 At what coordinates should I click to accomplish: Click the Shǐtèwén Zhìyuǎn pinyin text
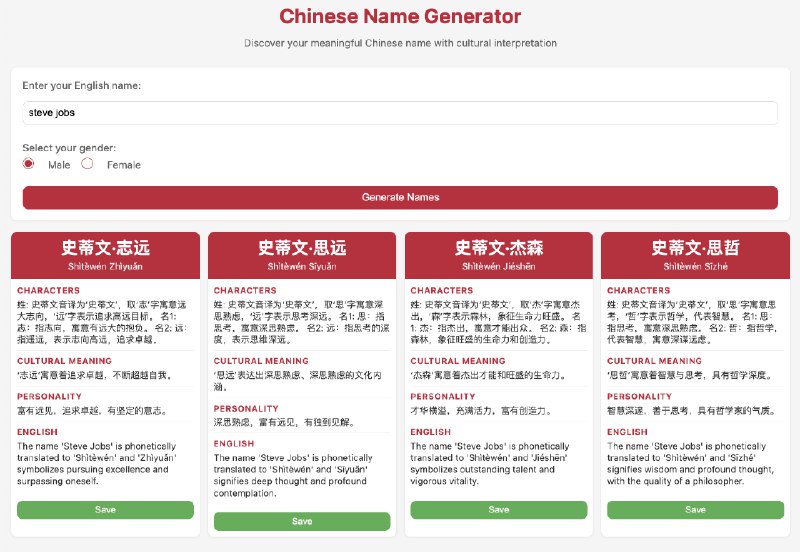pos(105,266)
